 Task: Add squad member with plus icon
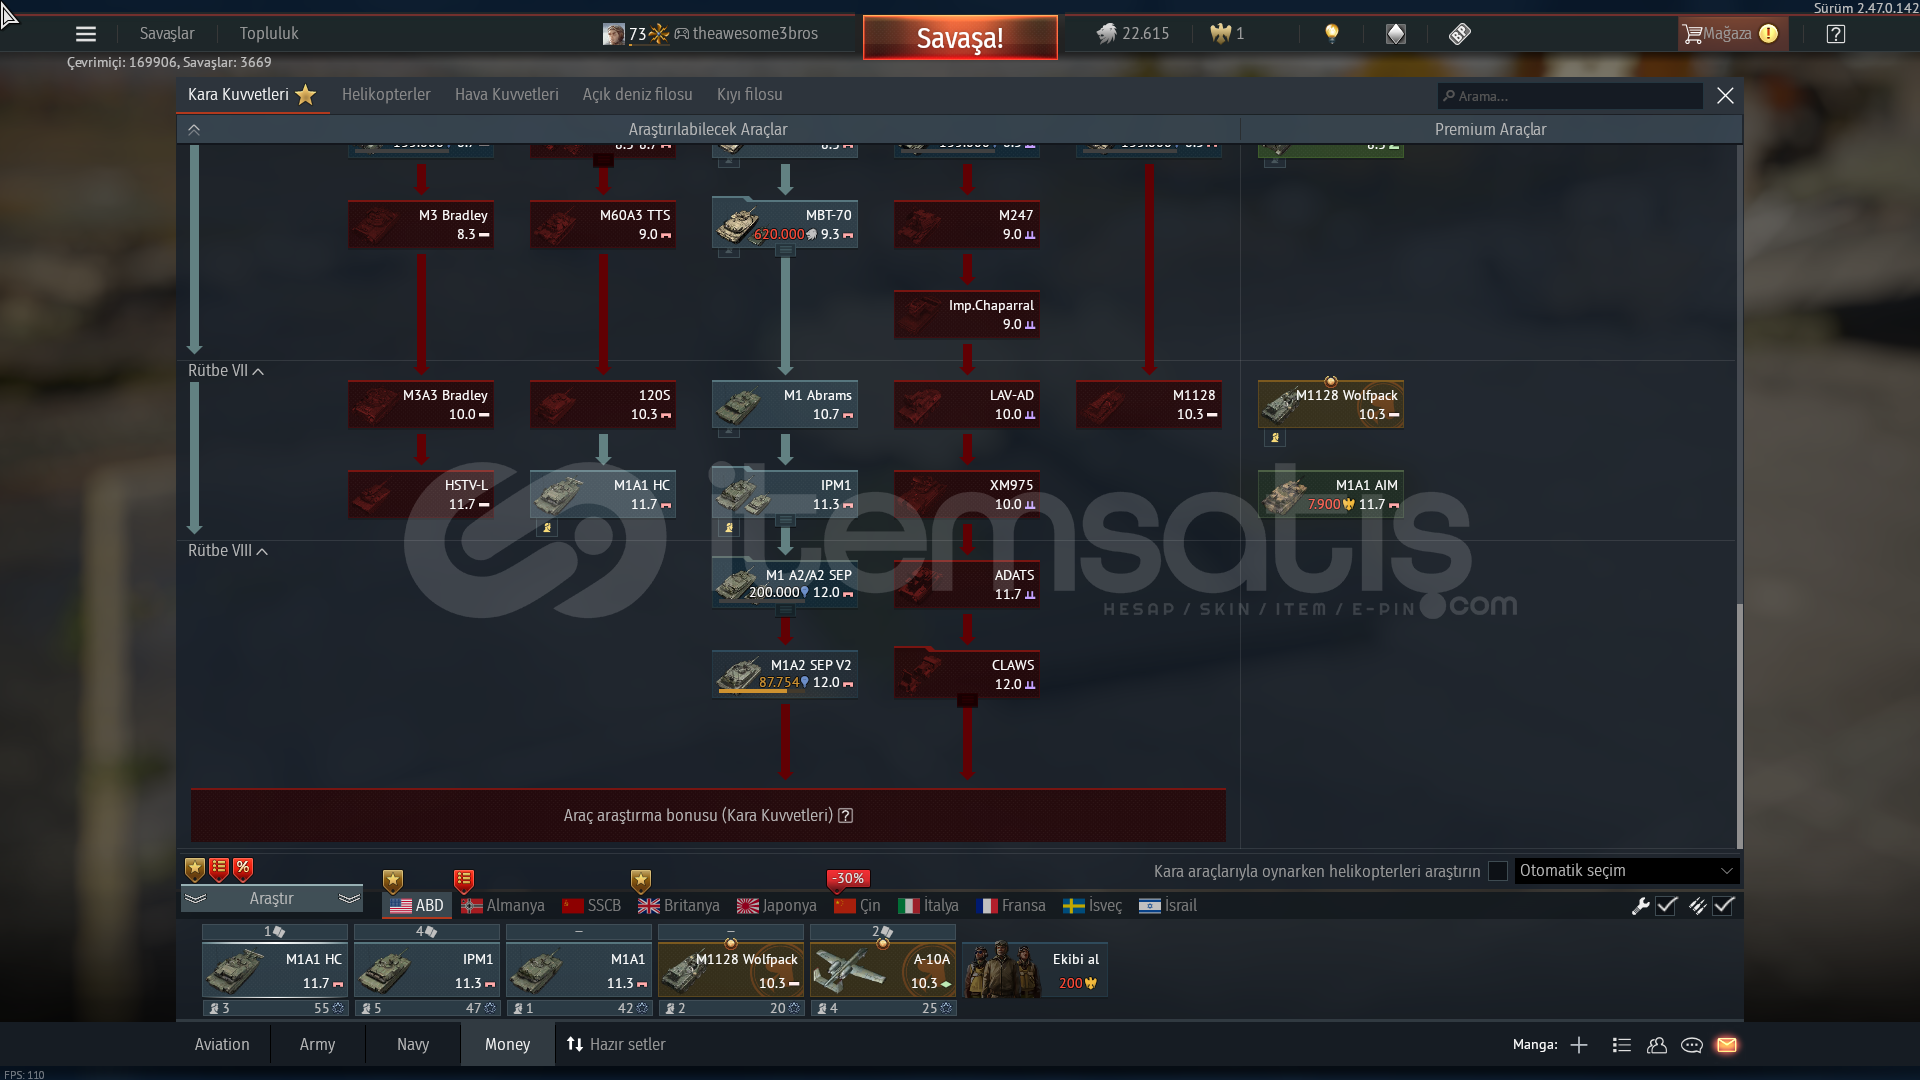coord(1579,1045)
